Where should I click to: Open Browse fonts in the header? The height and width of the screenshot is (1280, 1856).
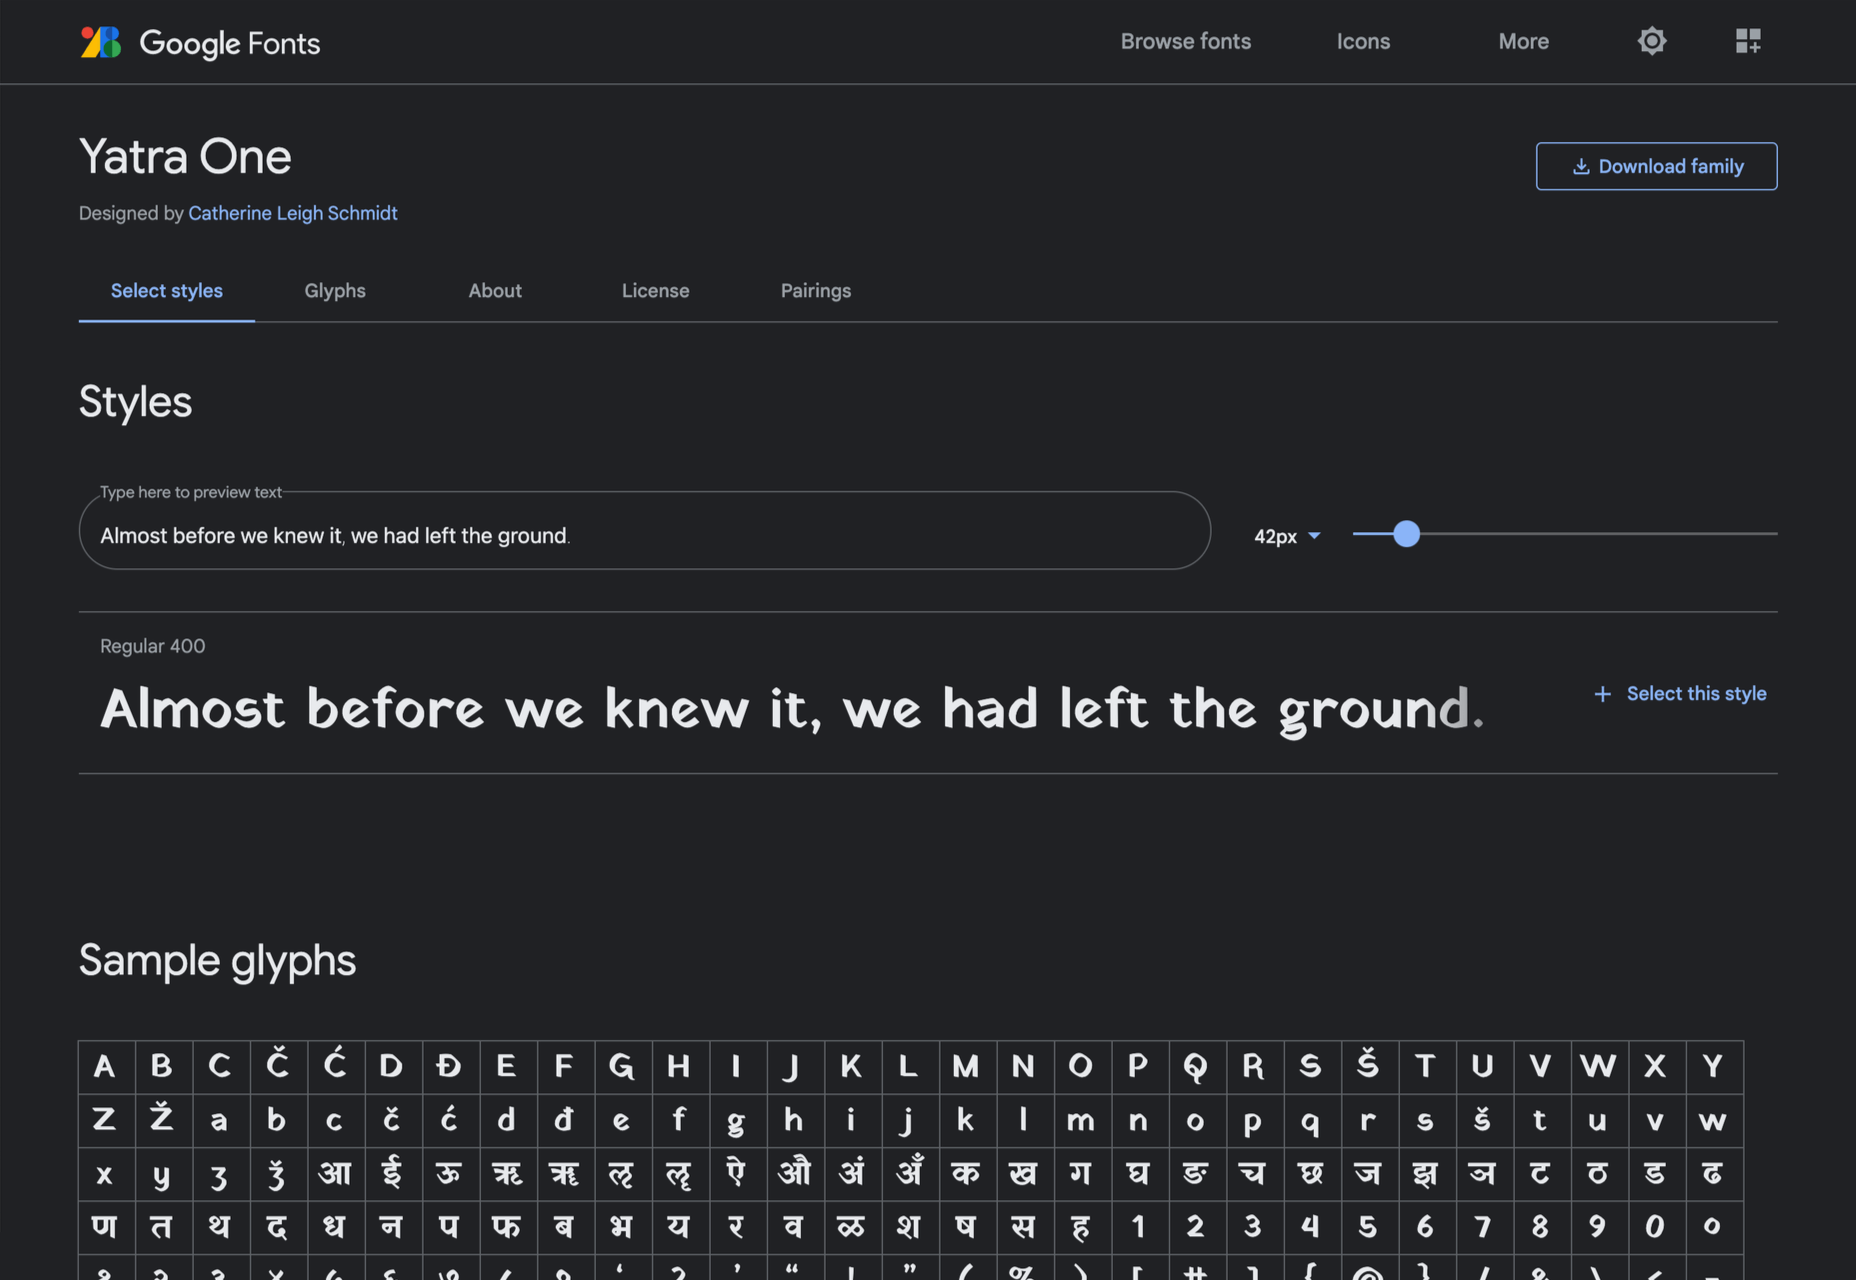pos(1186,41)
